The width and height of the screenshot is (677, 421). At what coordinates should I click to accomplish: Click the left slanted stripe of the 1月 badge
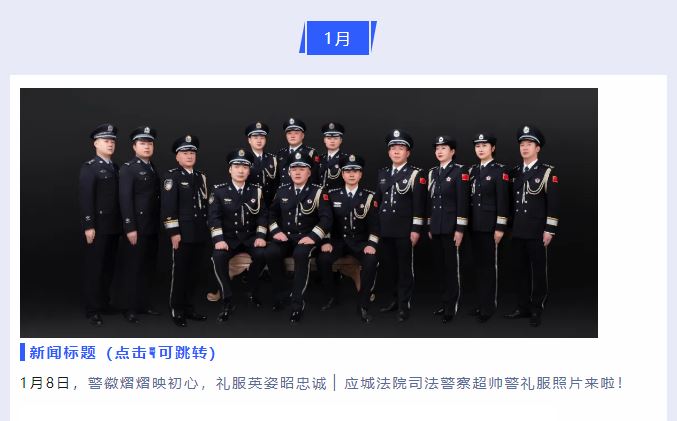click(x=303, y=38)
